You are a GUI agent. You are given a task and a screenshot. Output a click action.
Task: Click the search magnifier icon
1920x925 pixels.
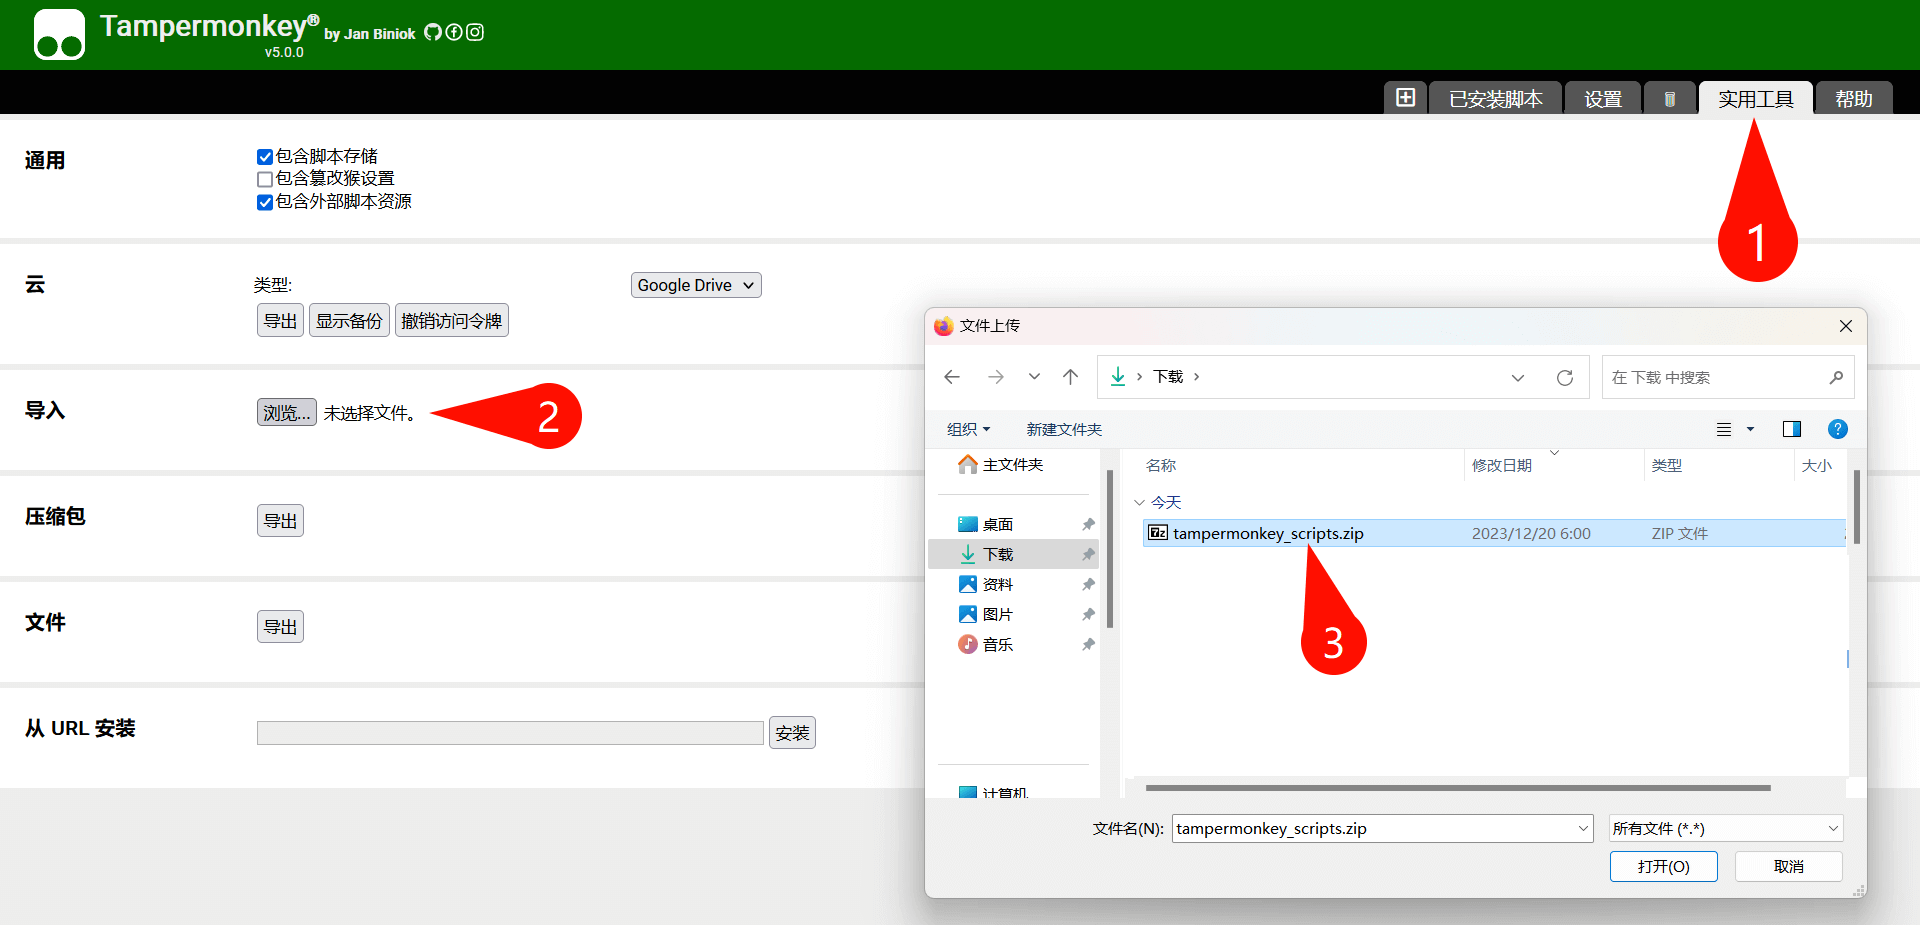(1836, 377)
